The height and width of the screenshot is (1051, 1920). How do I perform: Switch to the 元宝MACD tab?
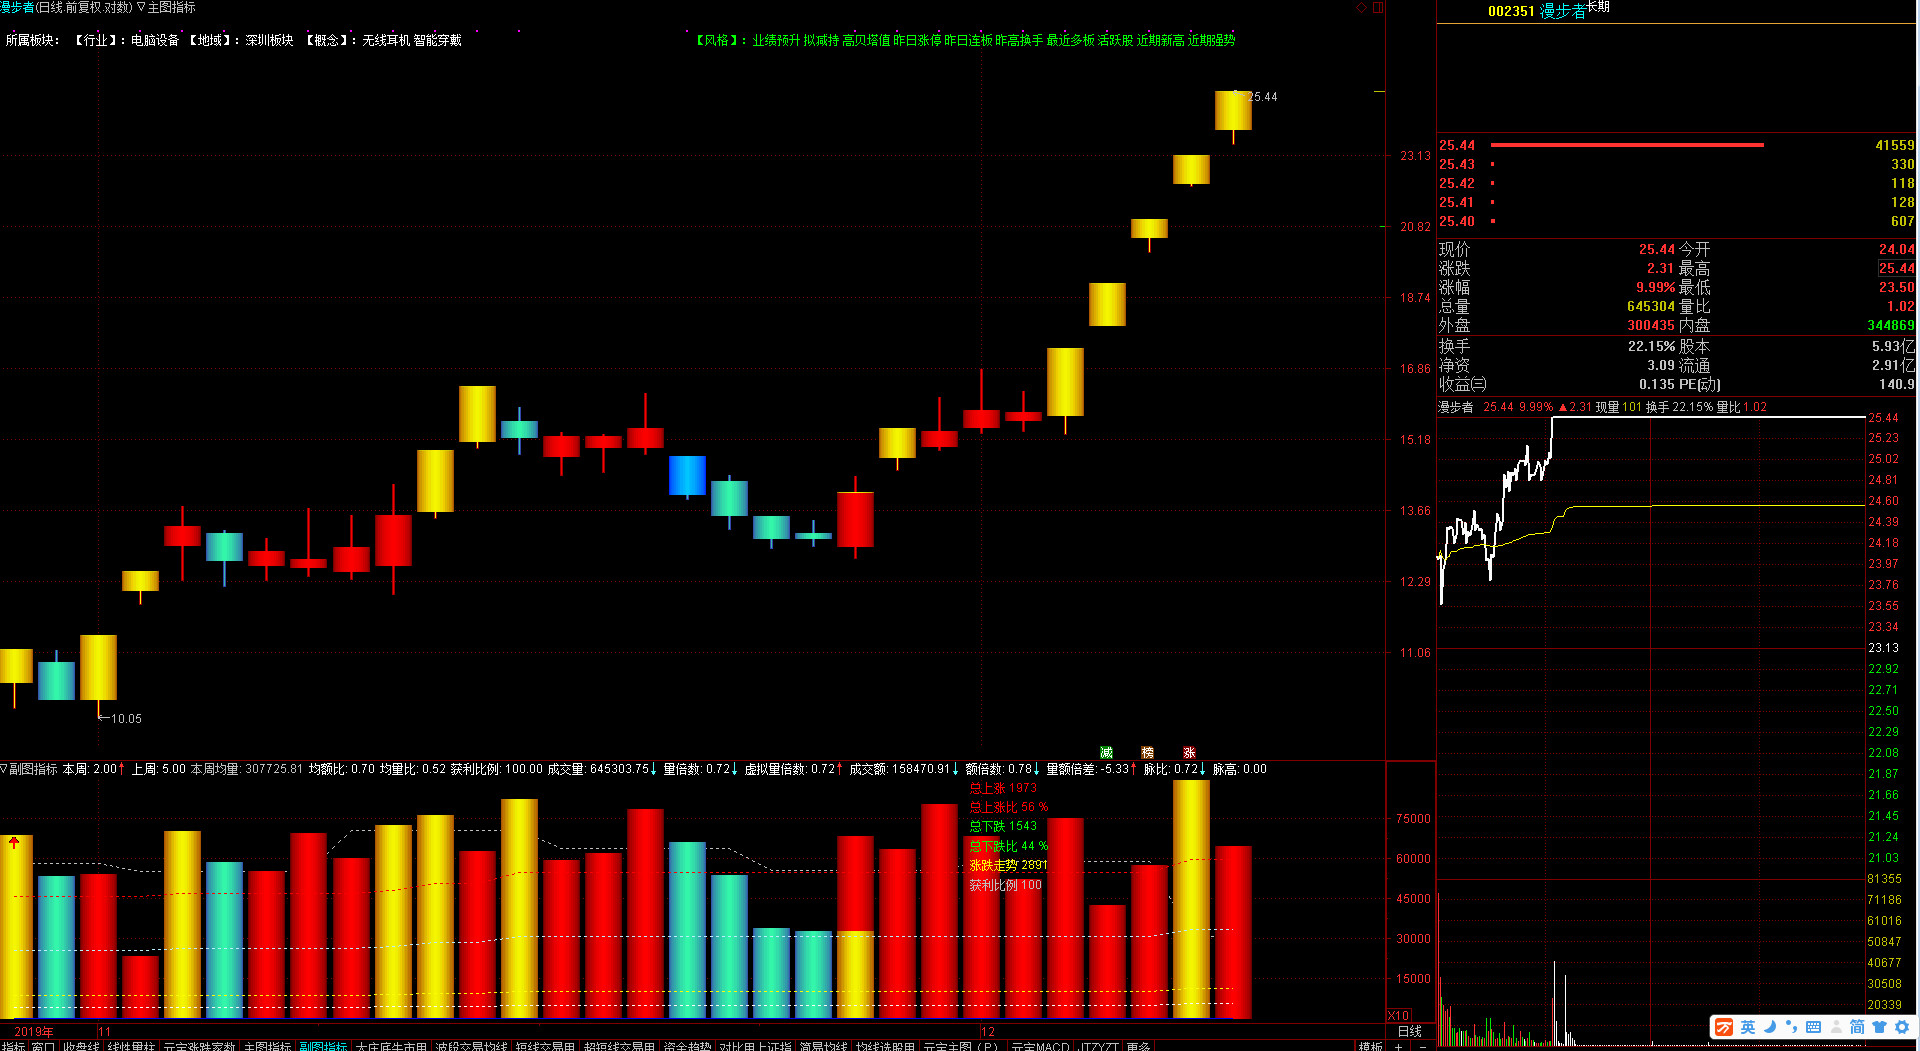(x=1040, y=1046)
